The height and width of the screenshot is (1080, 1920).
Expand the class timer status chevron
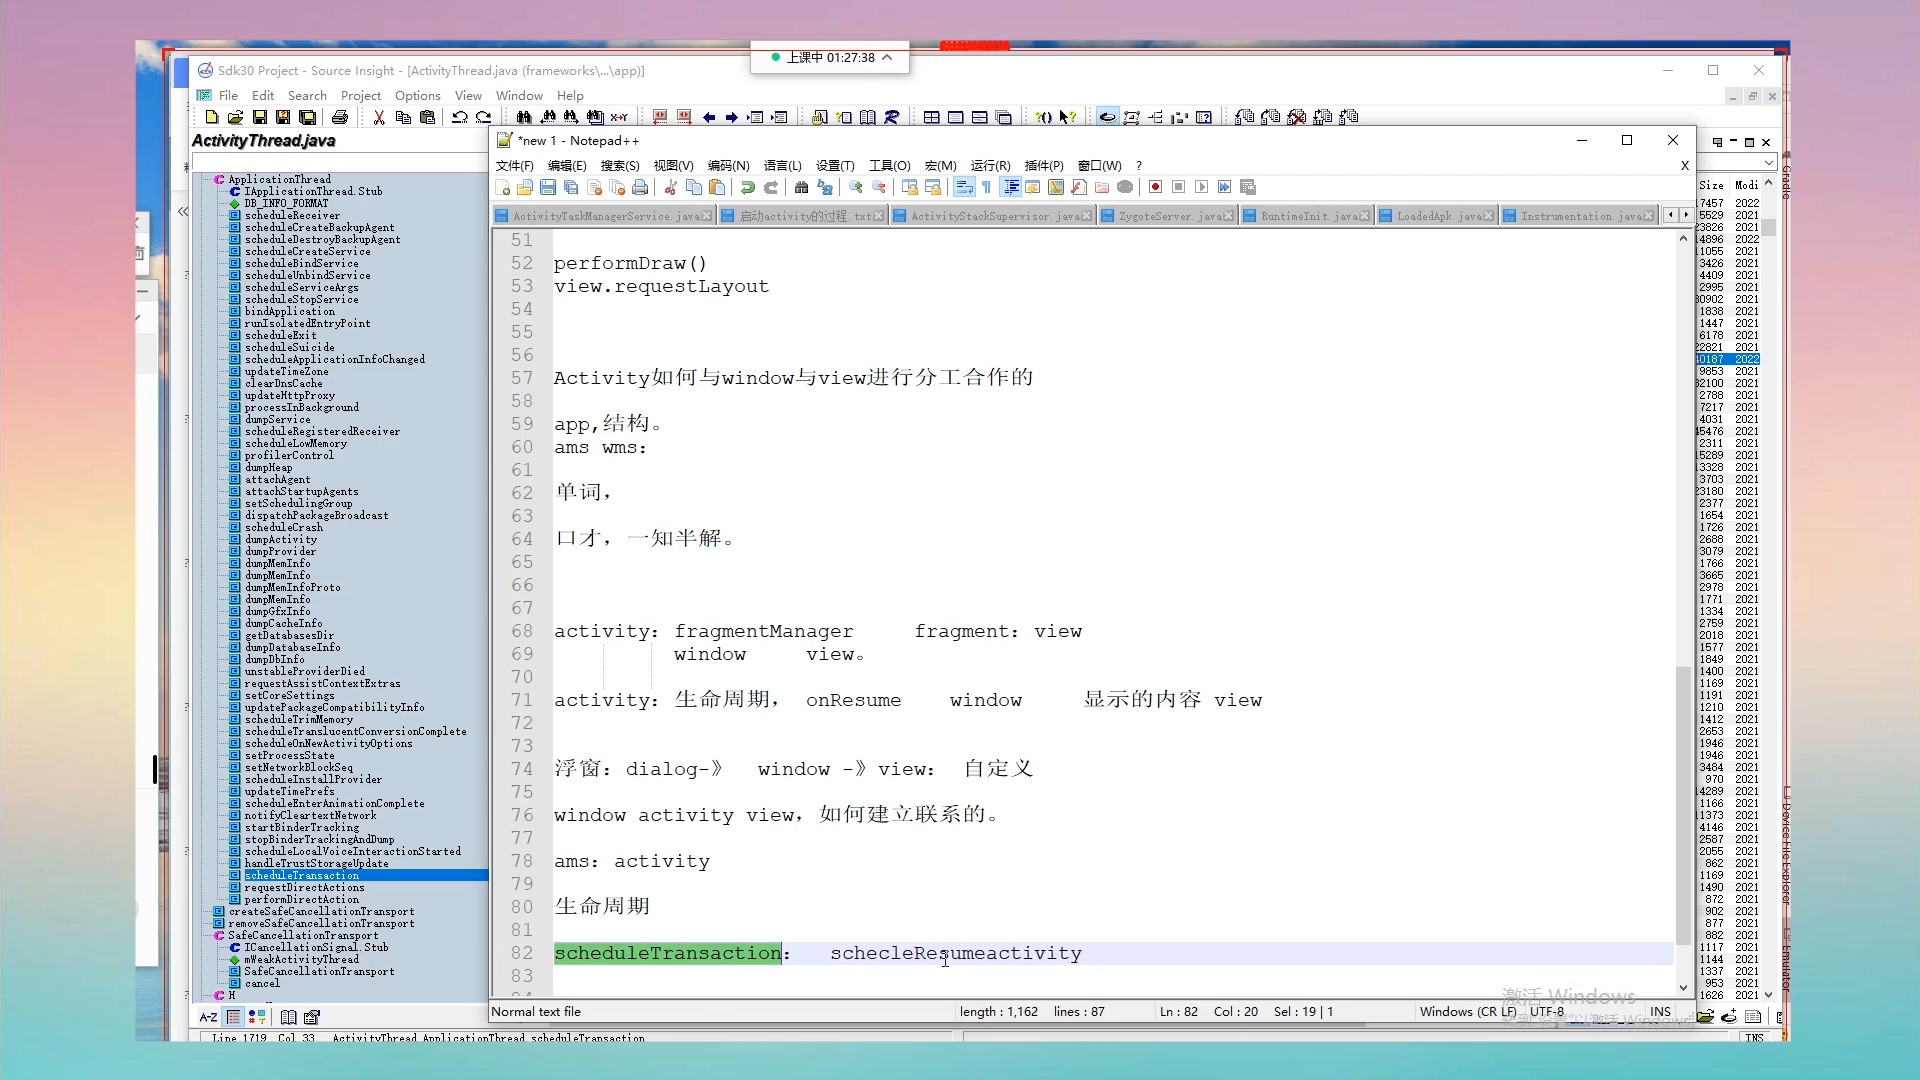887,58
